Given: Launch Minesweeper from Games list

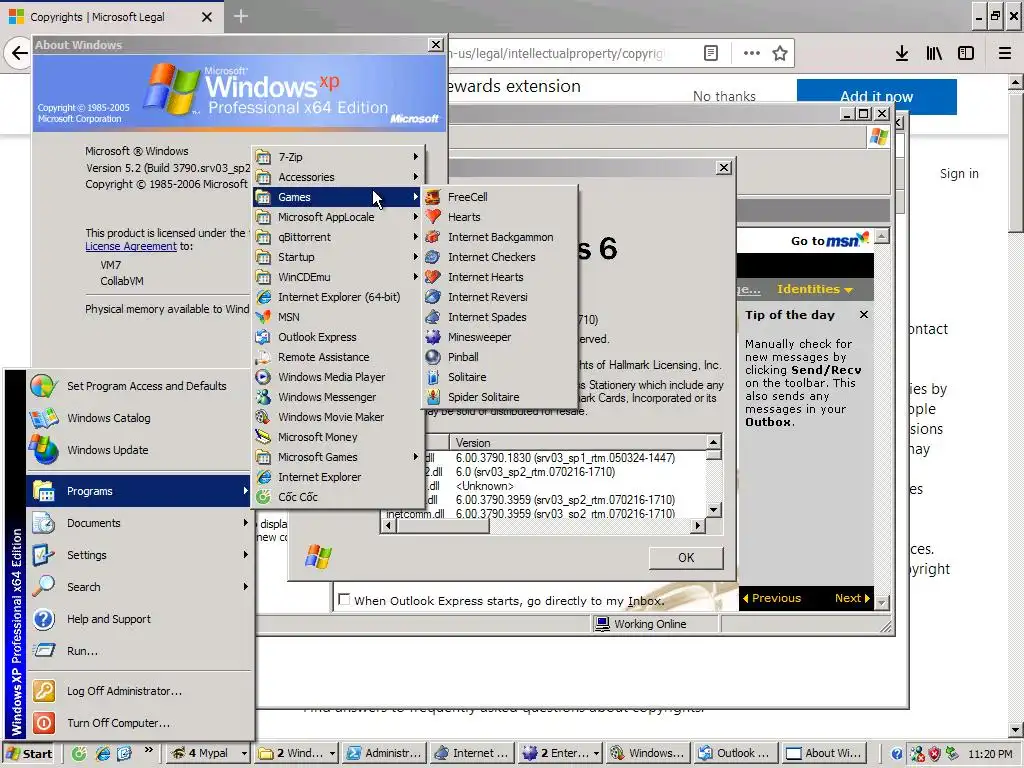Looking at the screenshot, I should pos(500,337).
